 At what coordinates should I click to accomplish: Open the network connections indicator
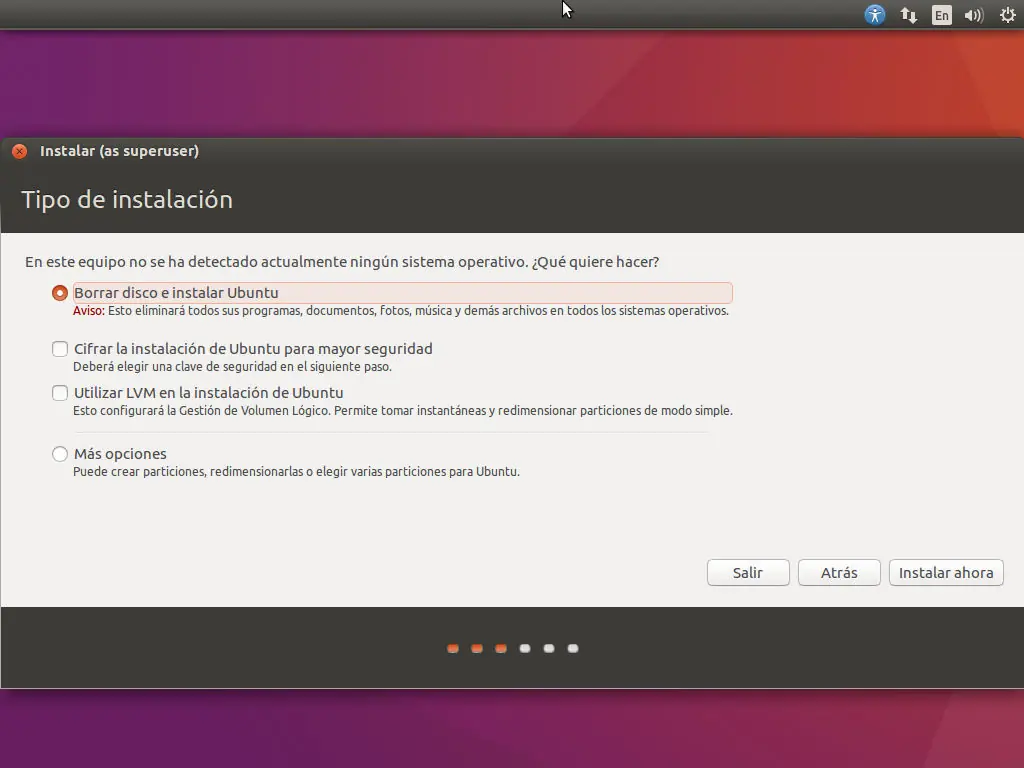pyautogui.click(x=908, y=15)
